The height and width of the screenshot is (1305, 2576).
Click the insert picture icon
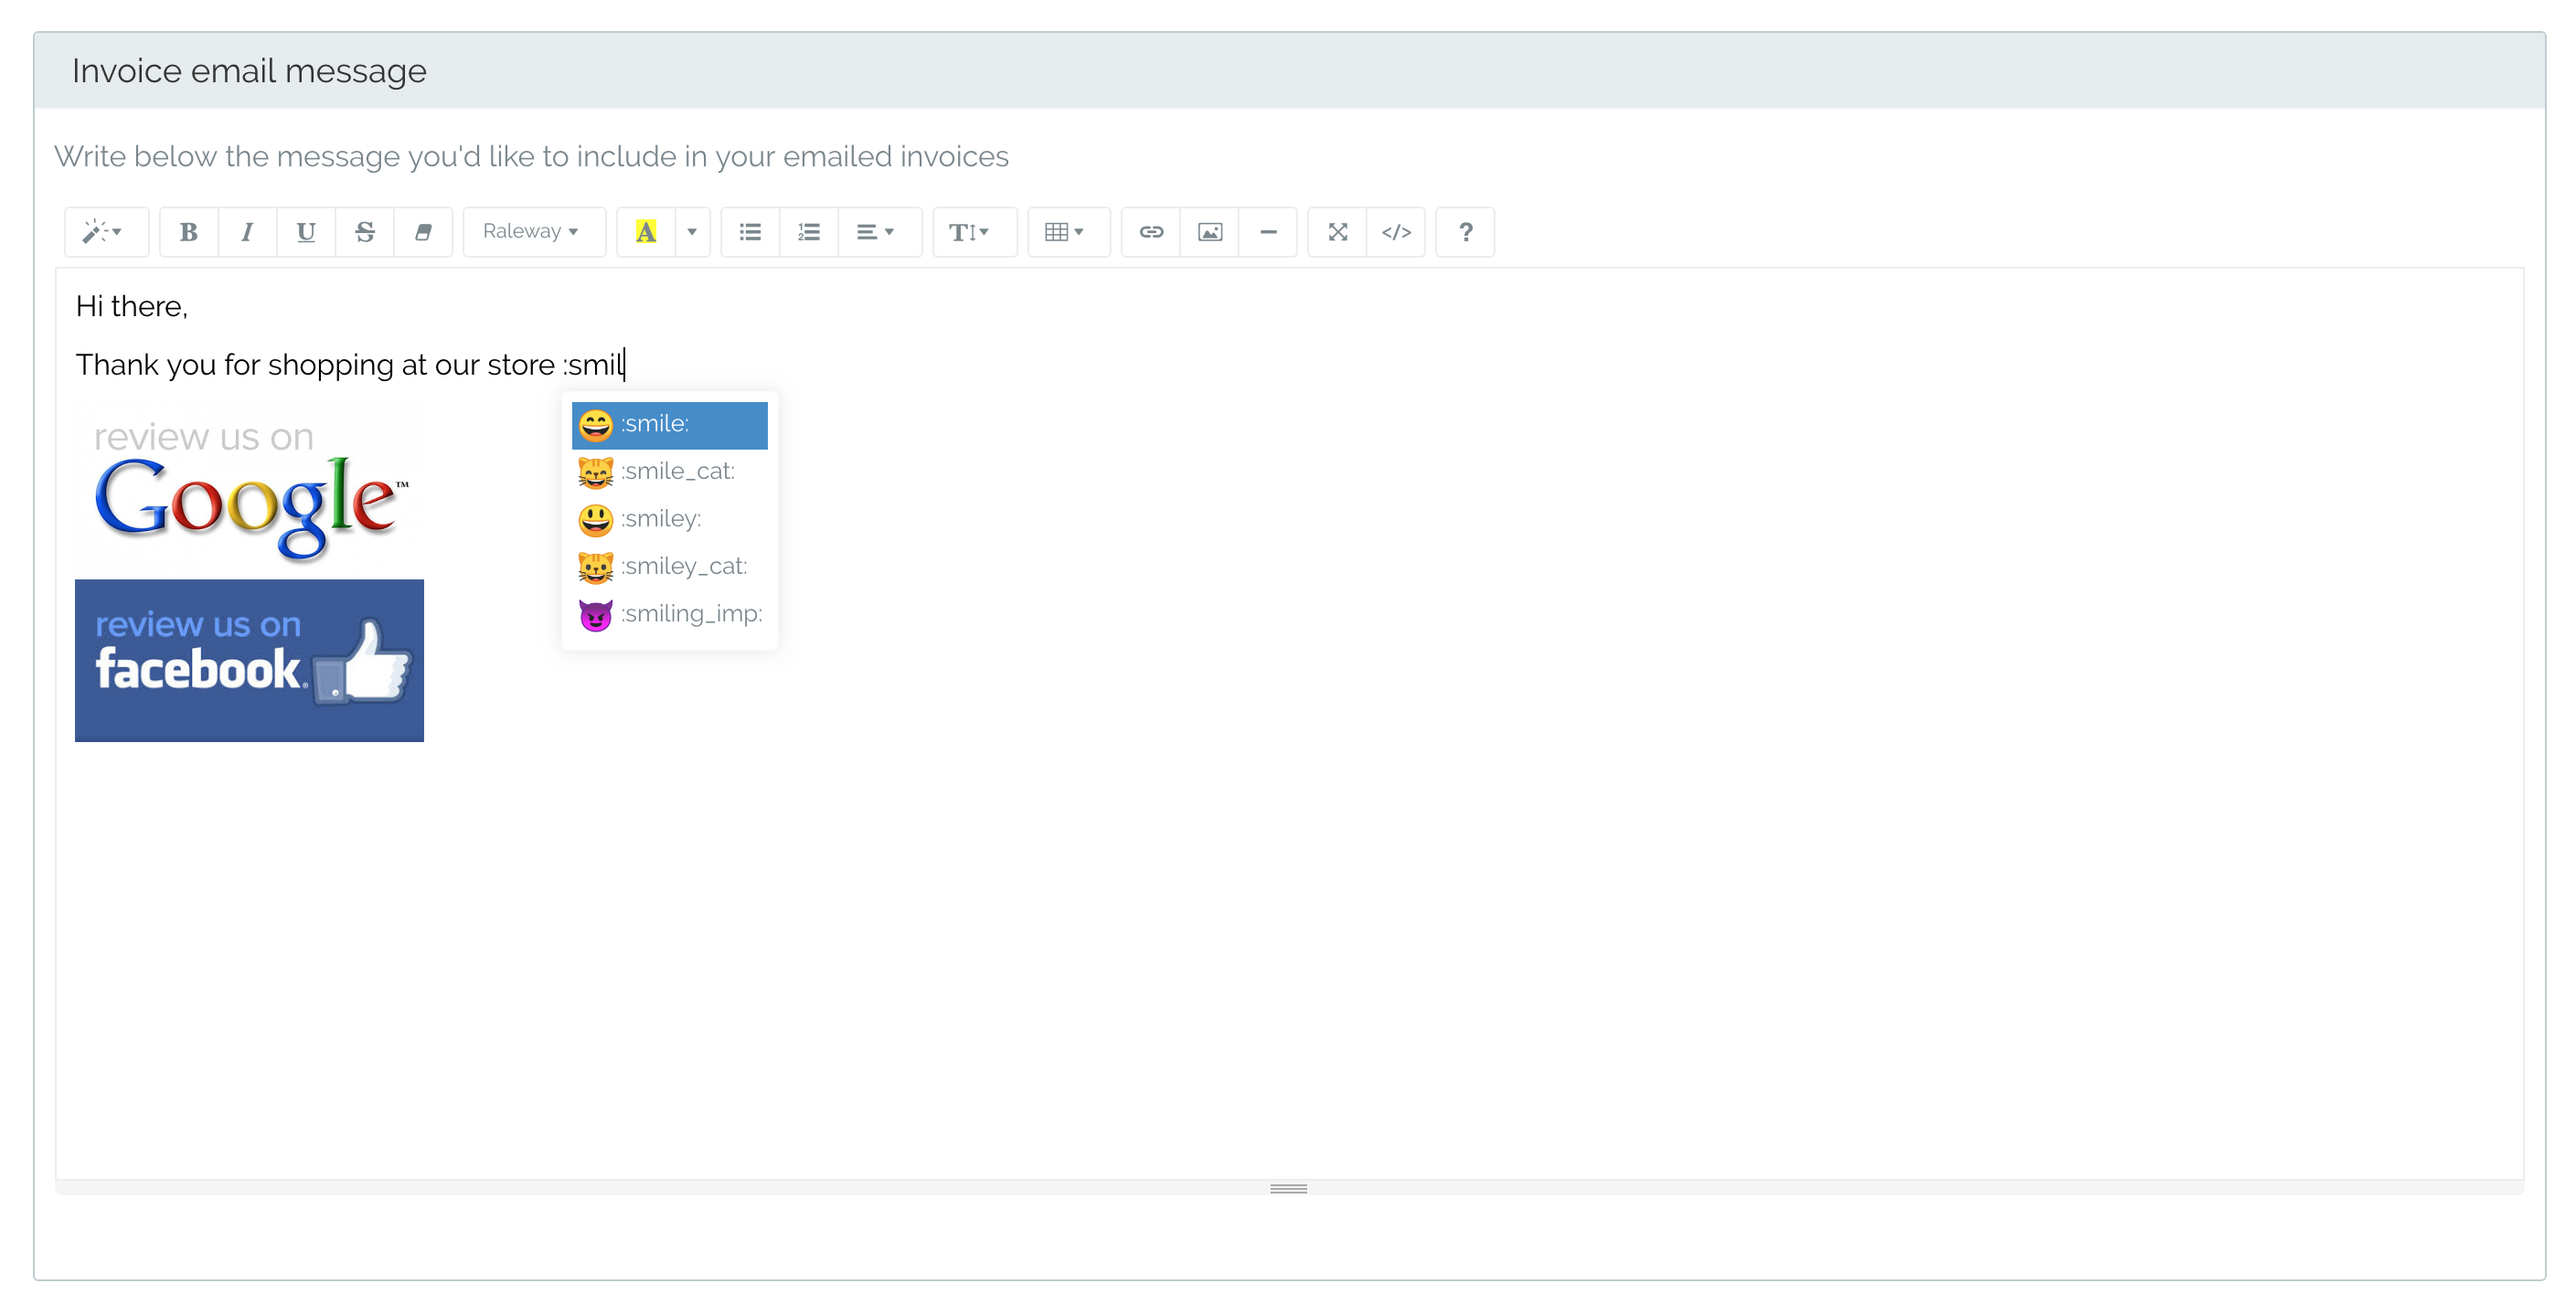point(1210,232)
